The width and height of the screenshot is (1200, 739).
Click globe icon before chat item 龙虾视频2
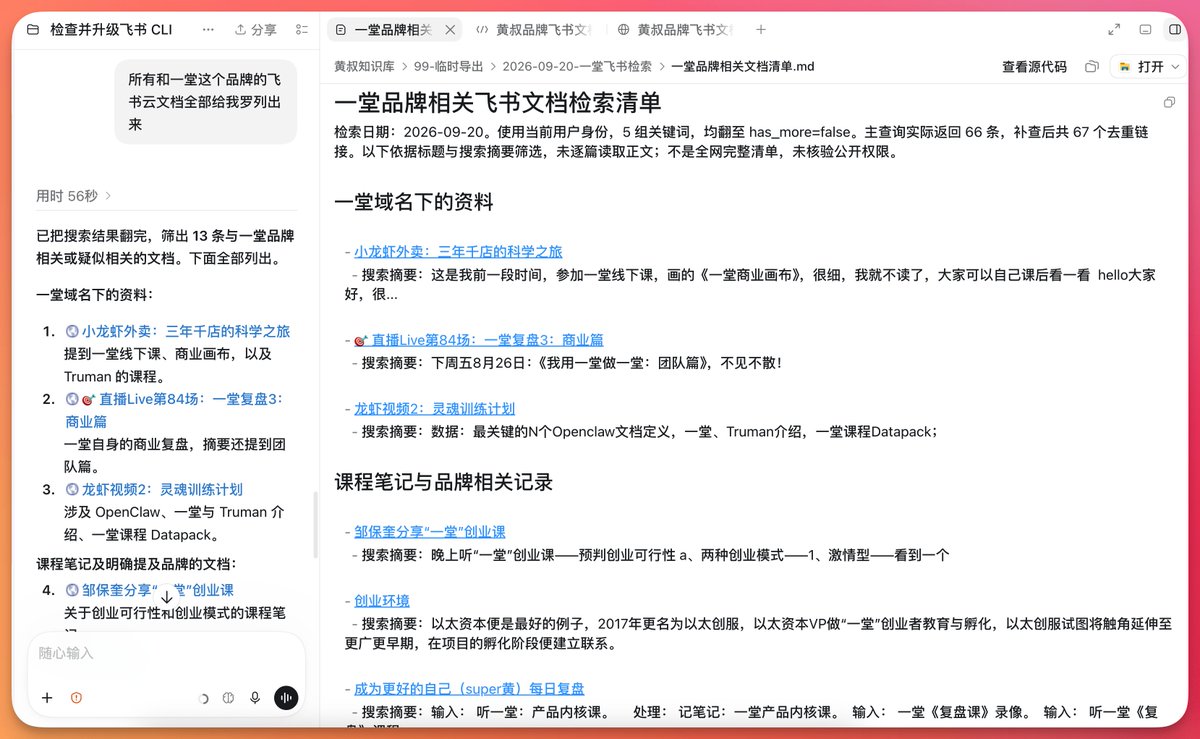pyautogui.click(x=72, y=489)
